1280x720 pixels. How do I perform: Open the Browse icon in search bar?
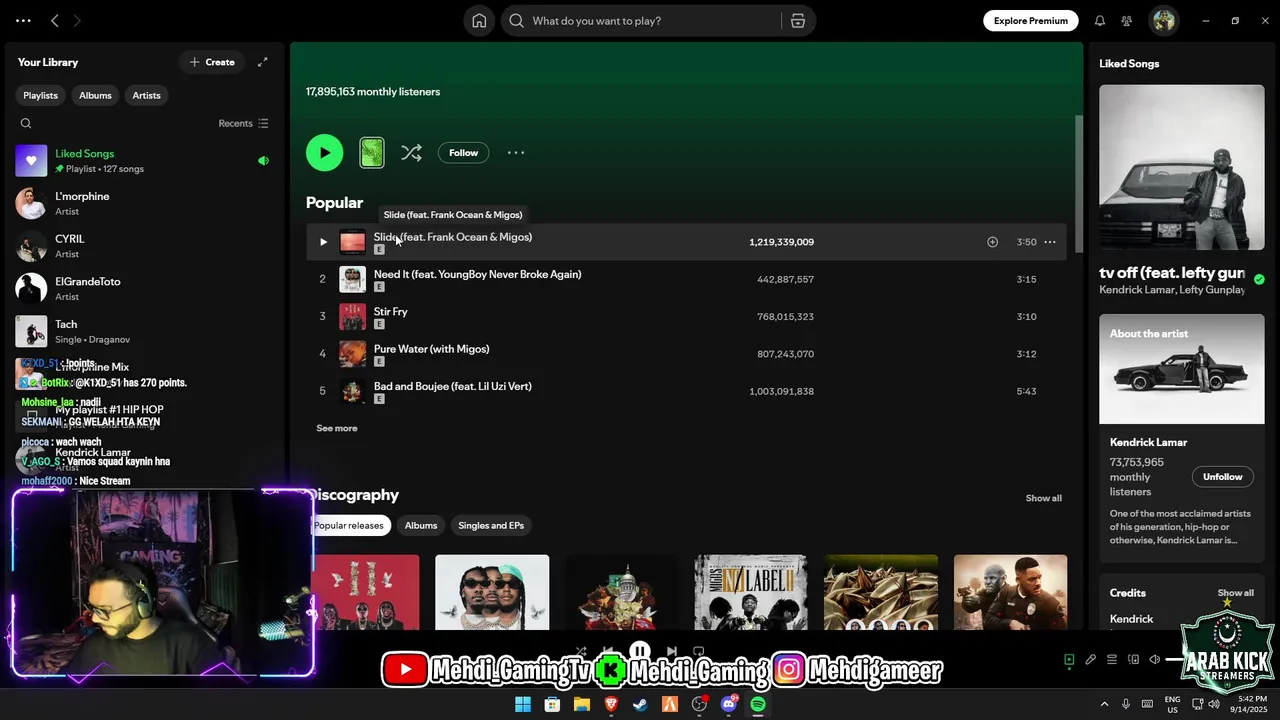797,21
